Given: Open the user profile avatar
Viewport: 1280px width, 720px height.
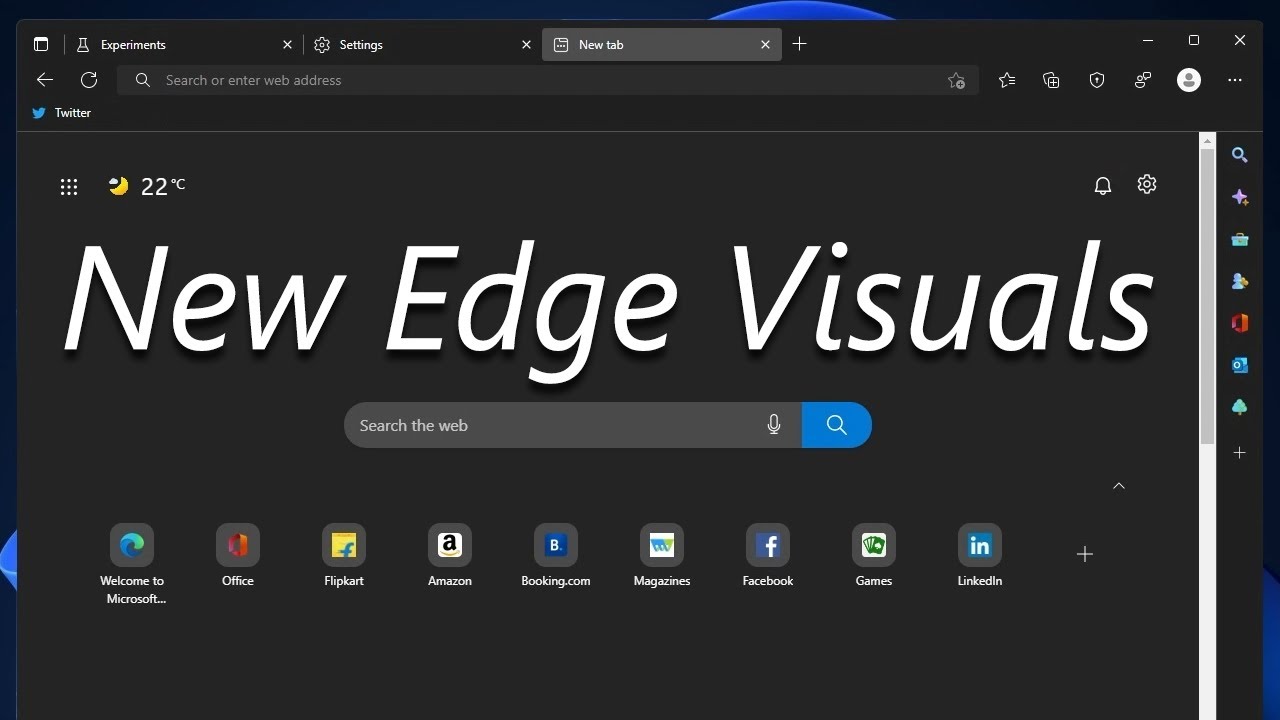Looking at the screenshot, I should pyautogui.click(x=1189, y=80).
